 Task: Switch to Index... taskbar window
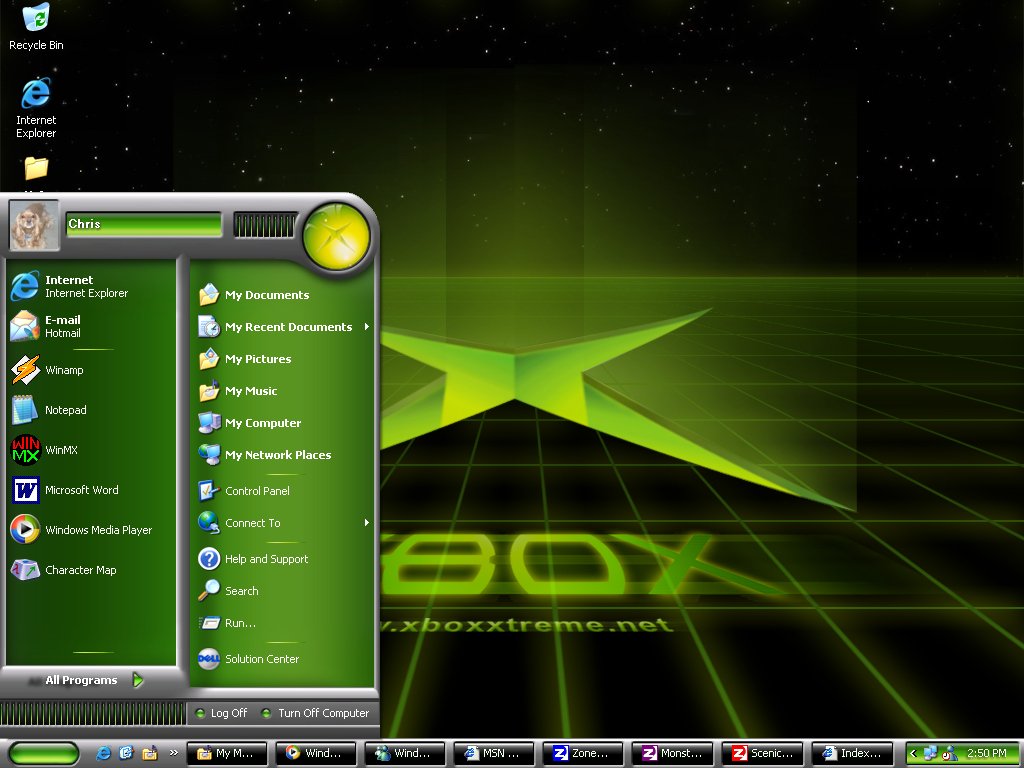point(852,753)
